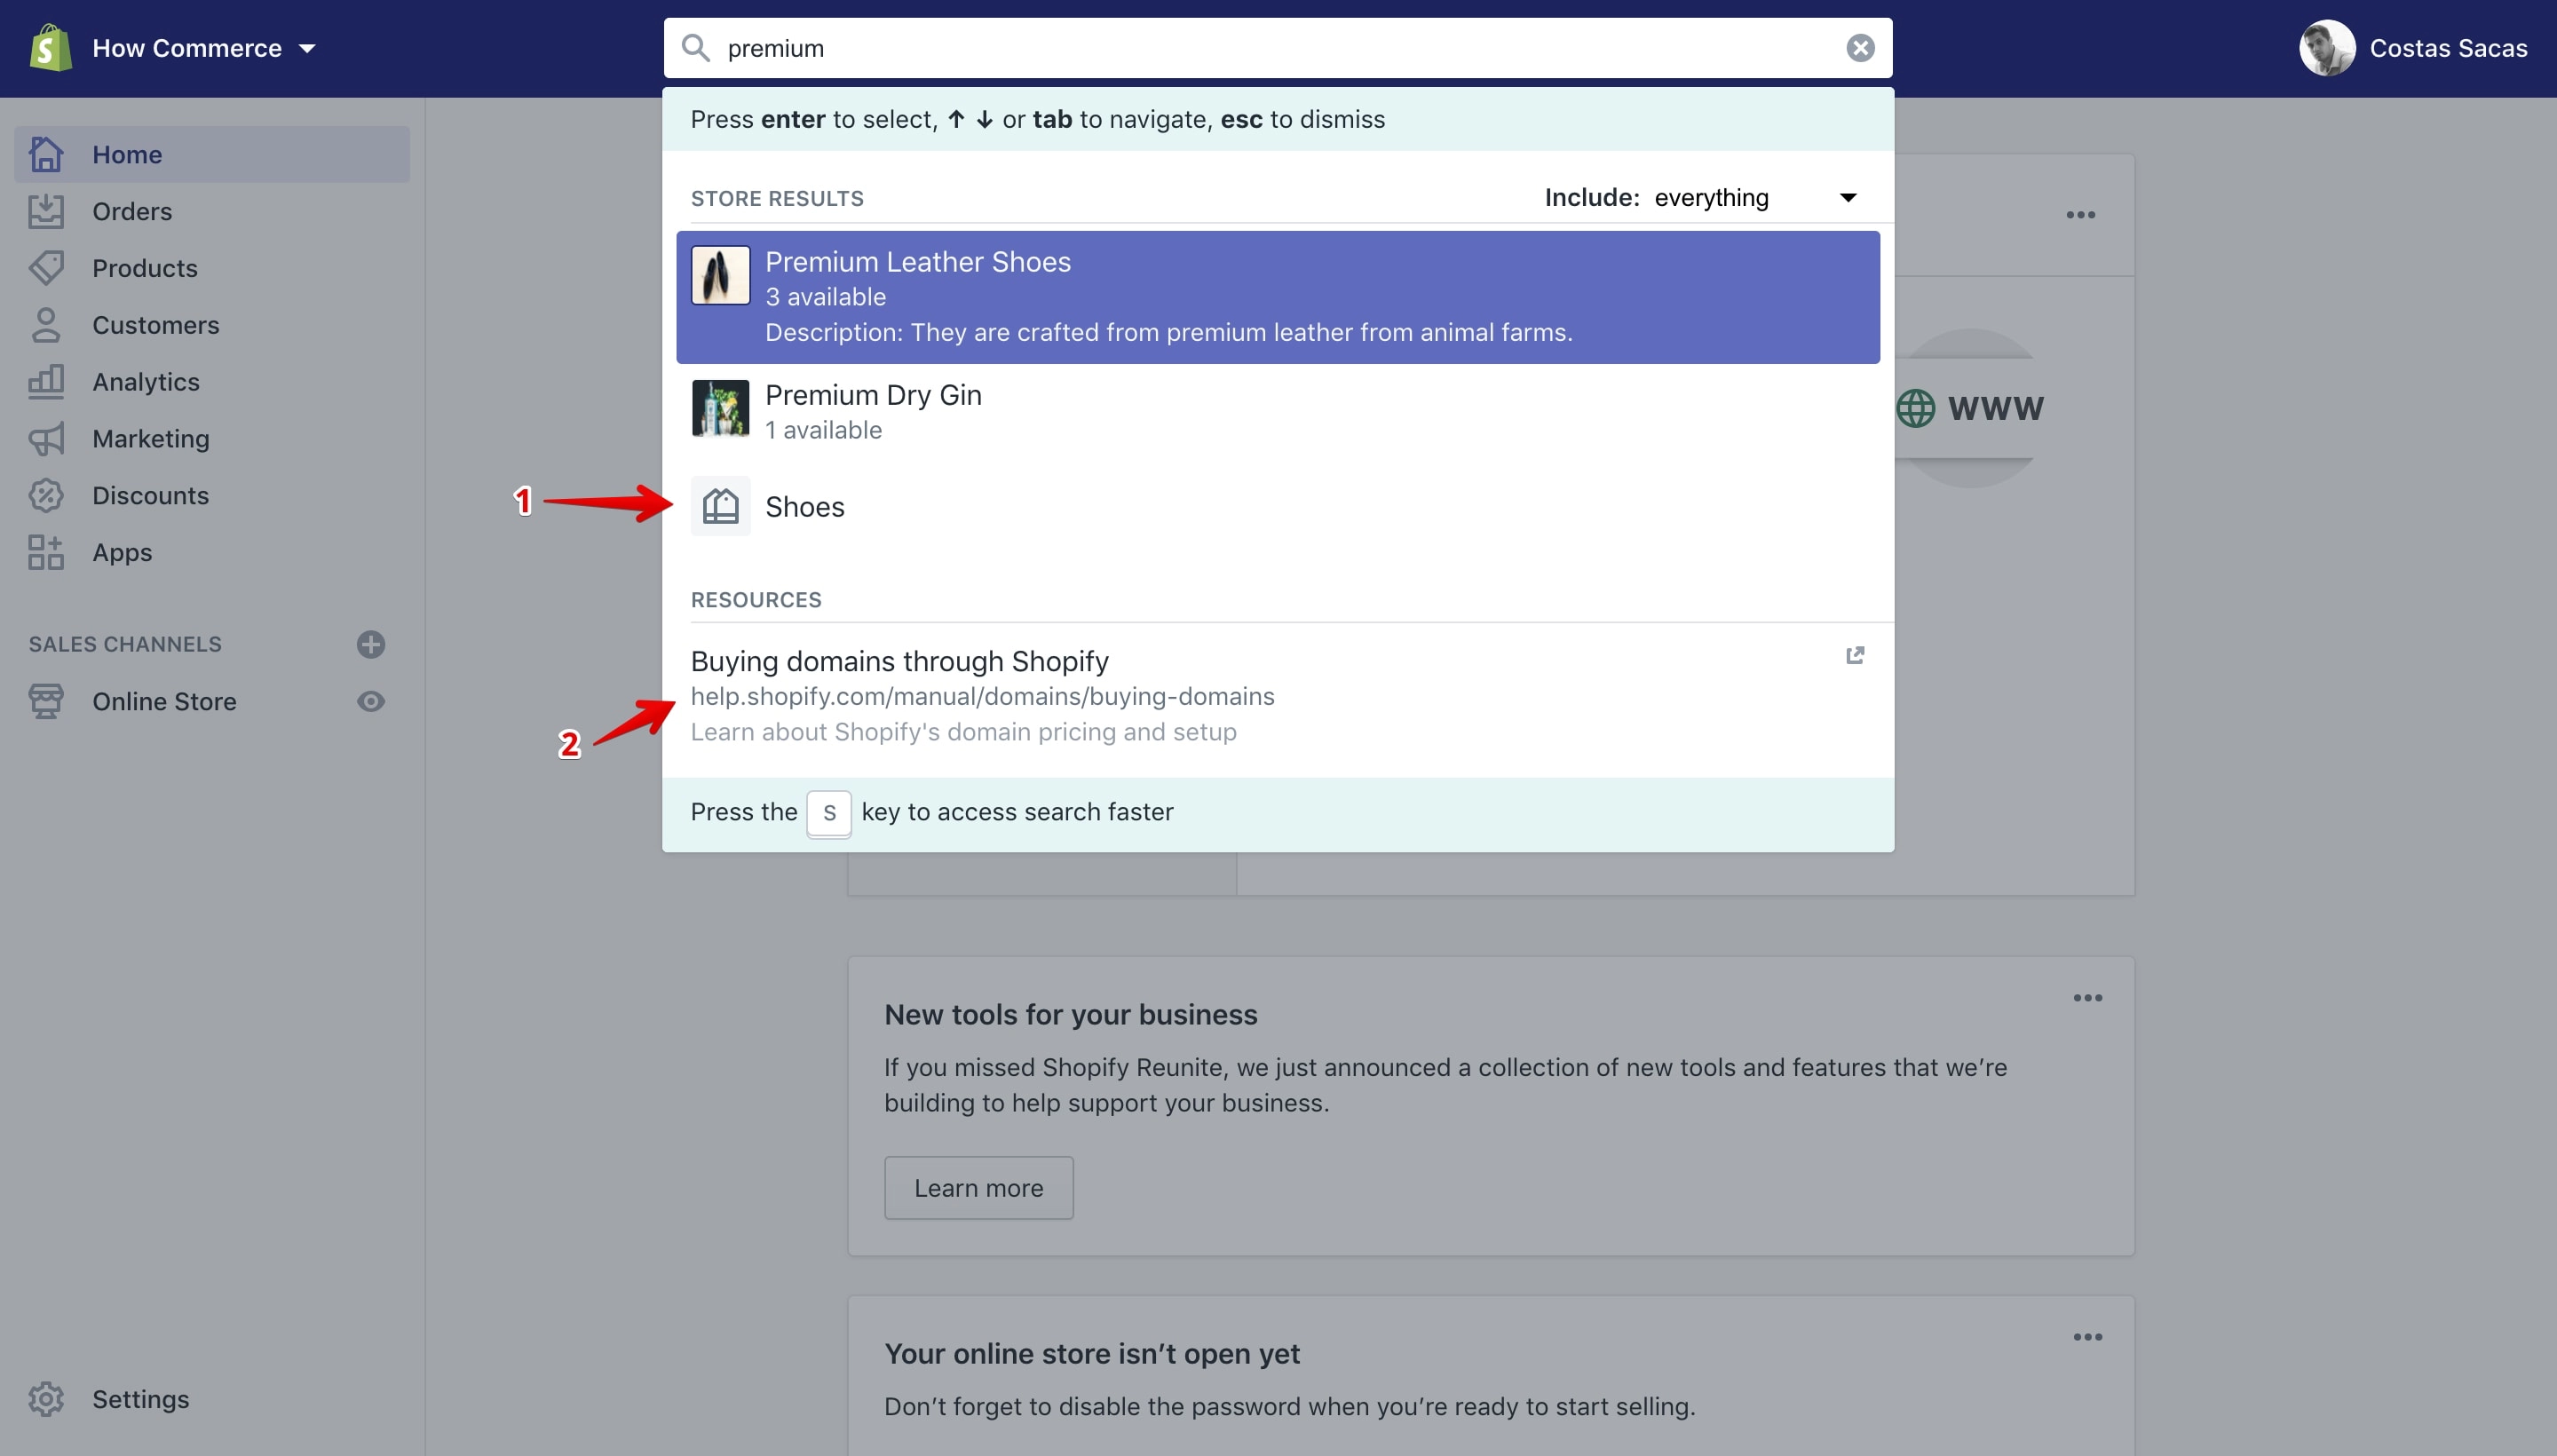Select the Premium Dry Gin thumbnail result

(720, 408)
